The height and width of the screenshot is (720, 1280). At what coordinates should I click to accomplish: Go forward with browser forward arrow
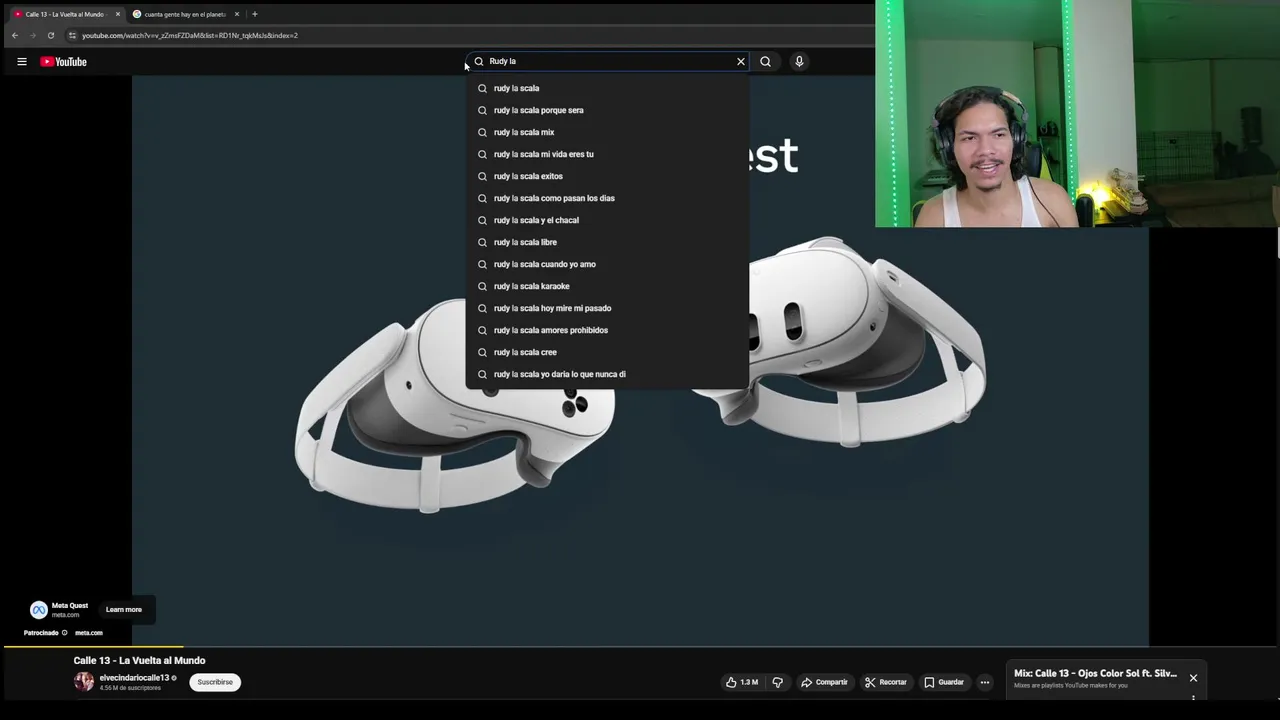click(33, 35)
